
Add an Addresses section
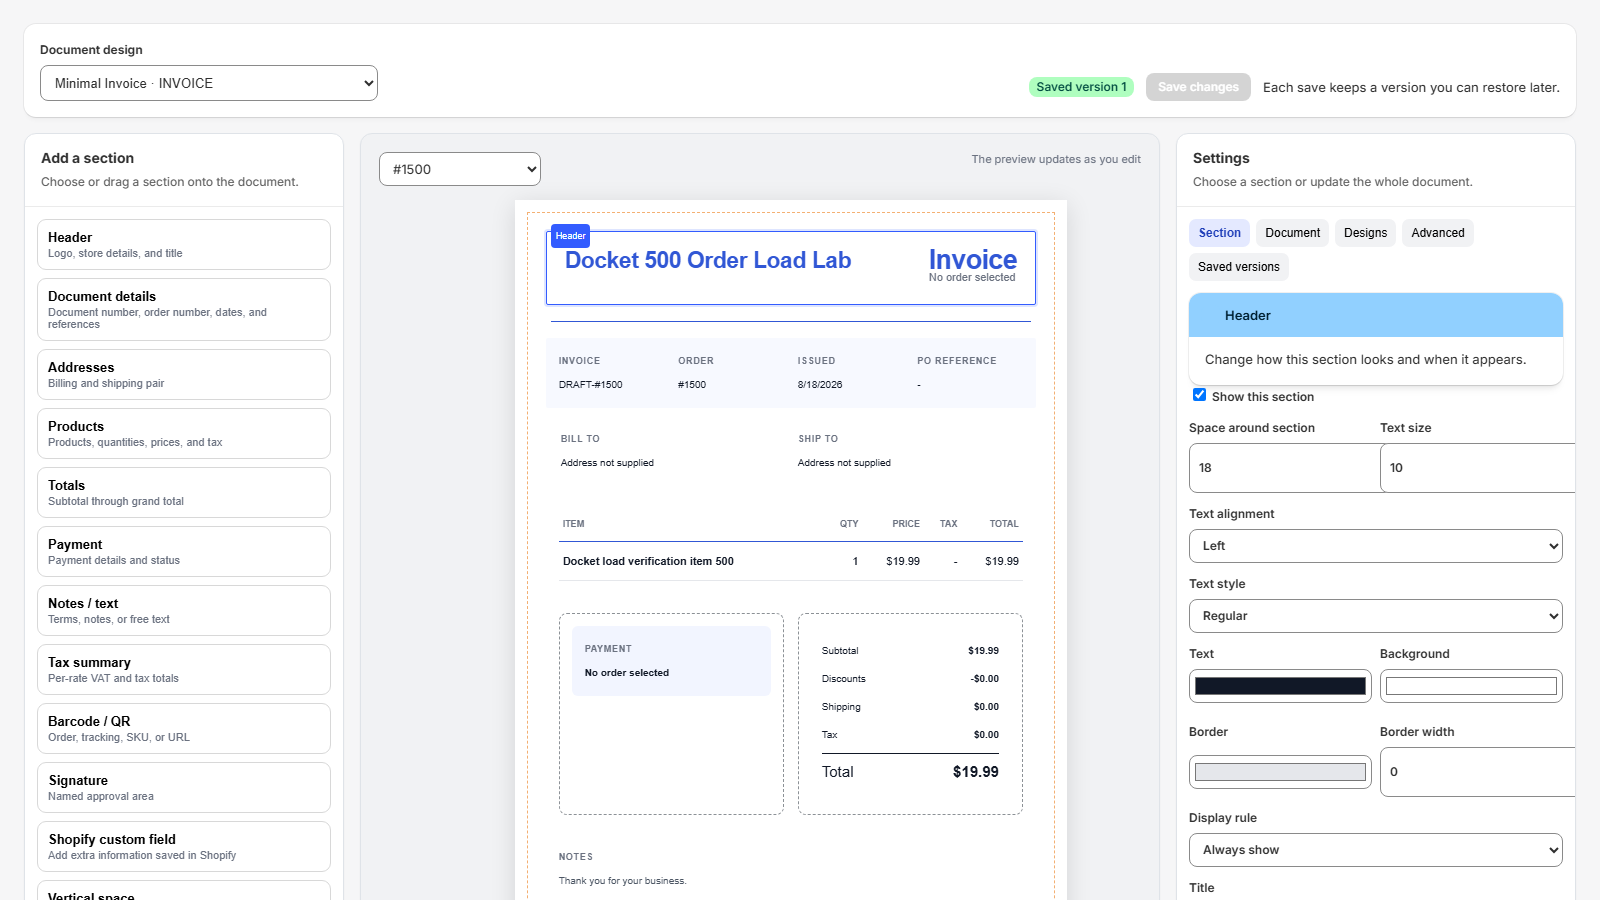point(184,374)
